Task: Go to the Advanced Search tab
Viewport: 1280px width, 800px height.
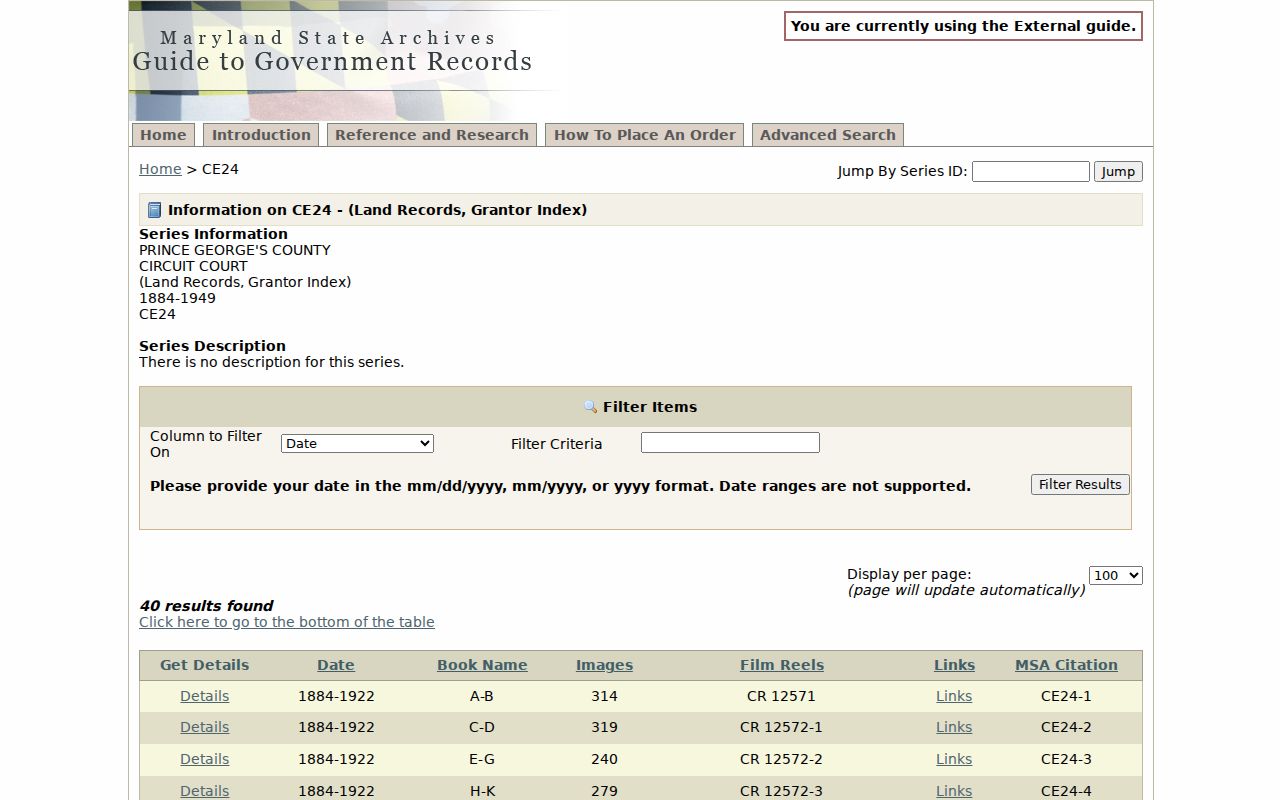Action: 828,135
